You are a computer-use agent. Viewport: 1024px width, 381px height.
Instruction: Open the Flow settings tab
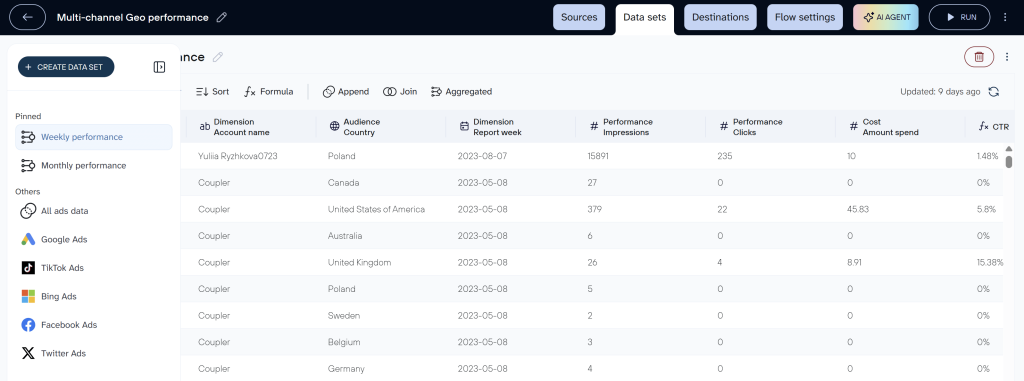coord(805,18)
